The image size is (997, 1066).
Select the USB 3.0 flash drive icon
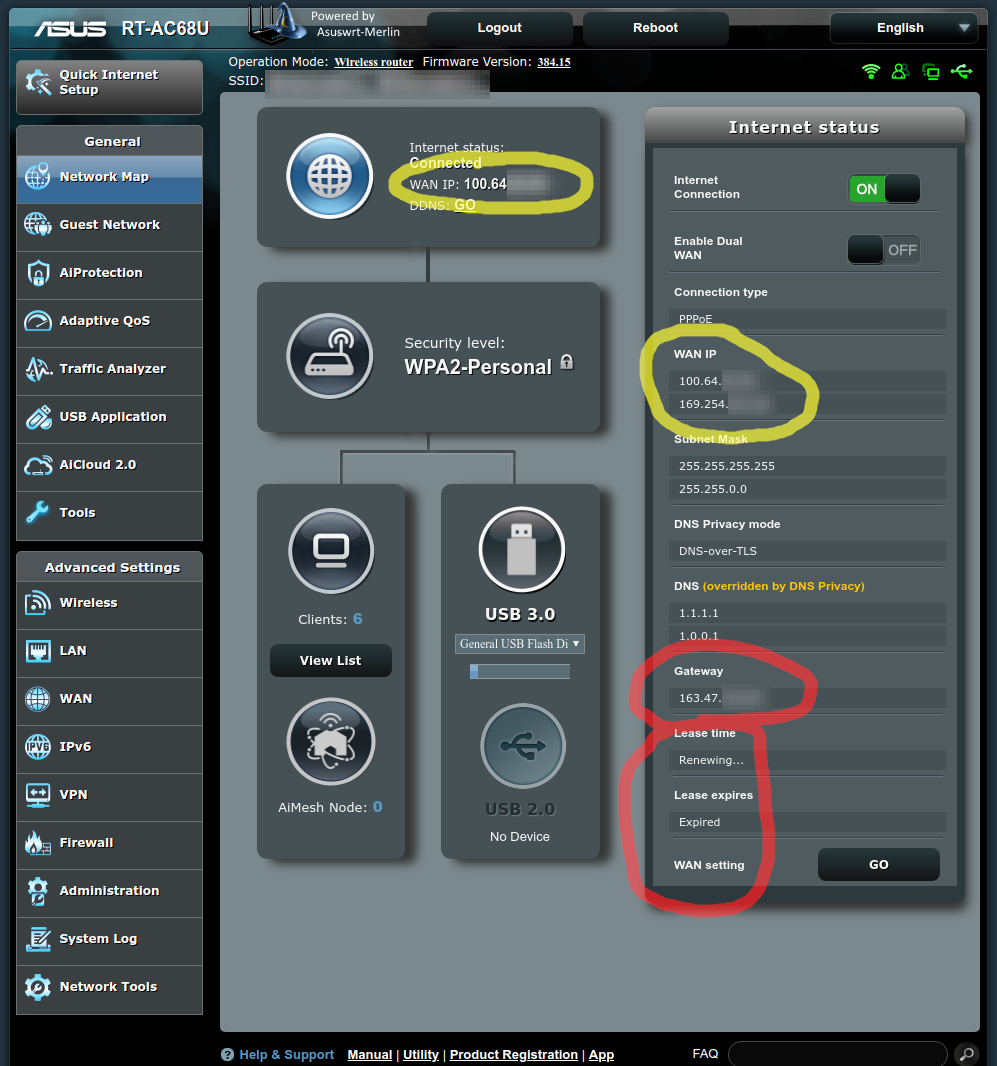[x=521, y=549]
